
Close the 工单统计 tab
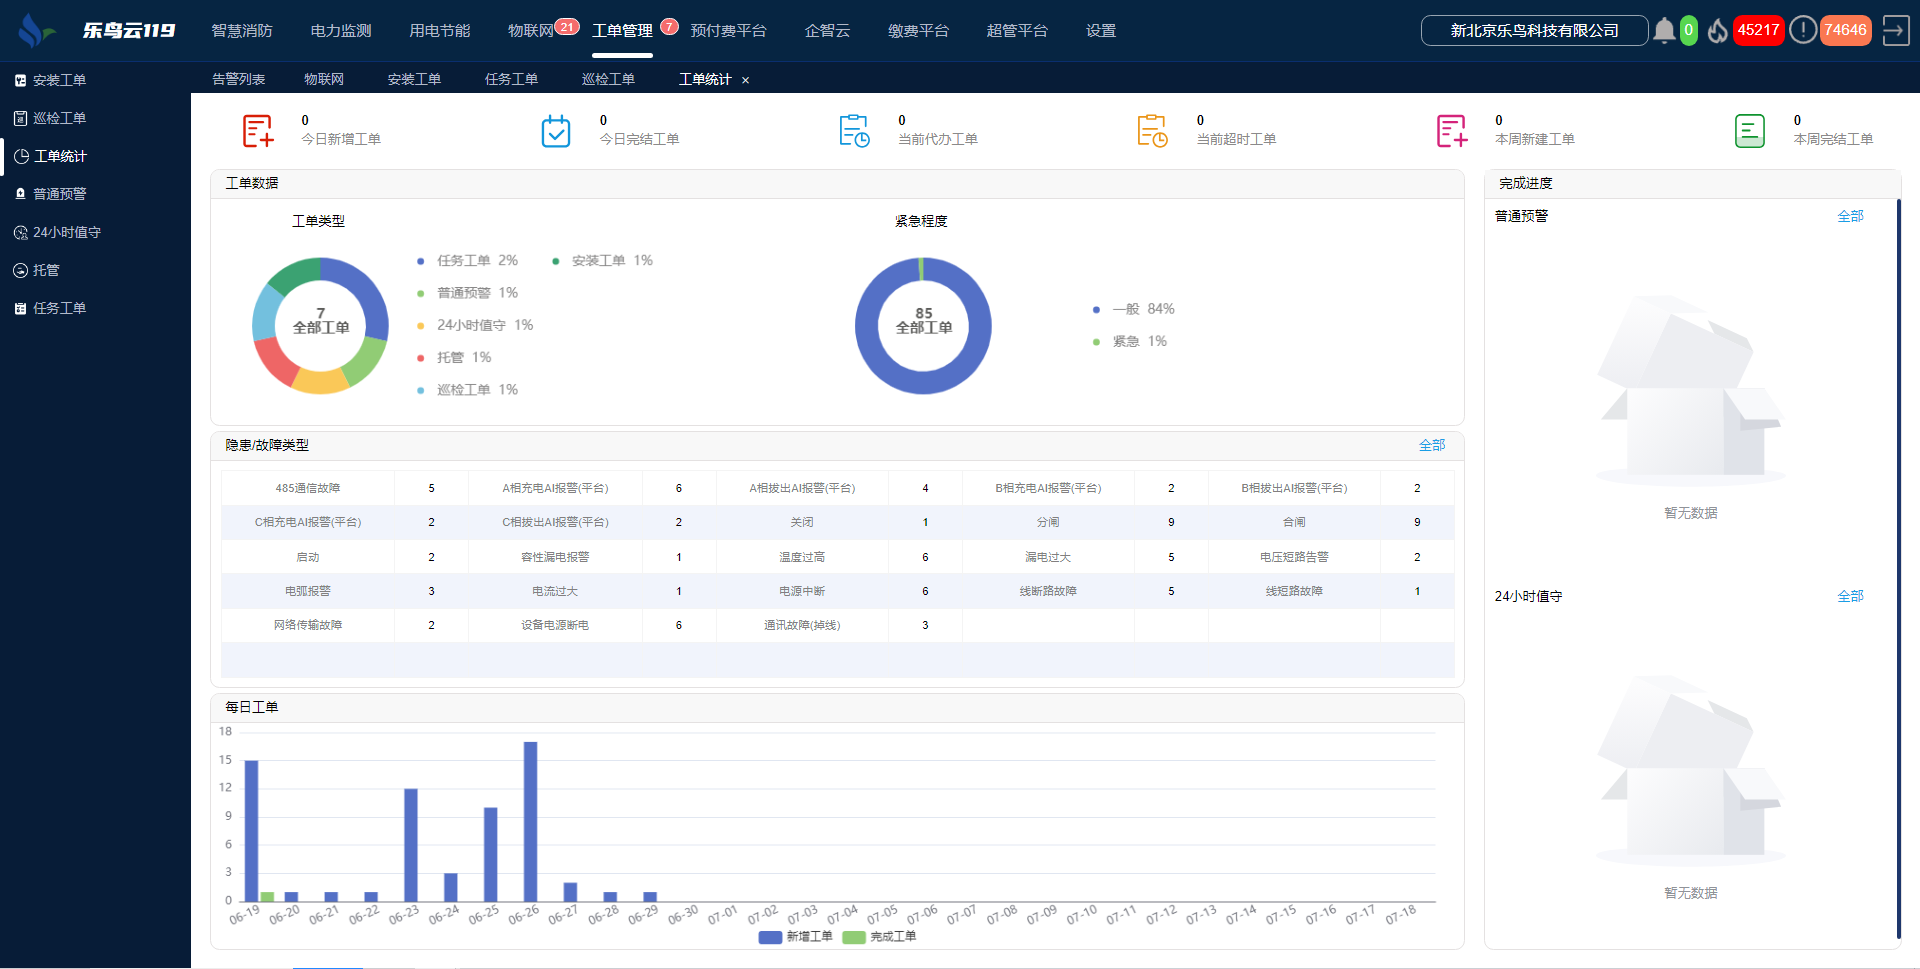pyautogui.click(x=745, y=80)
